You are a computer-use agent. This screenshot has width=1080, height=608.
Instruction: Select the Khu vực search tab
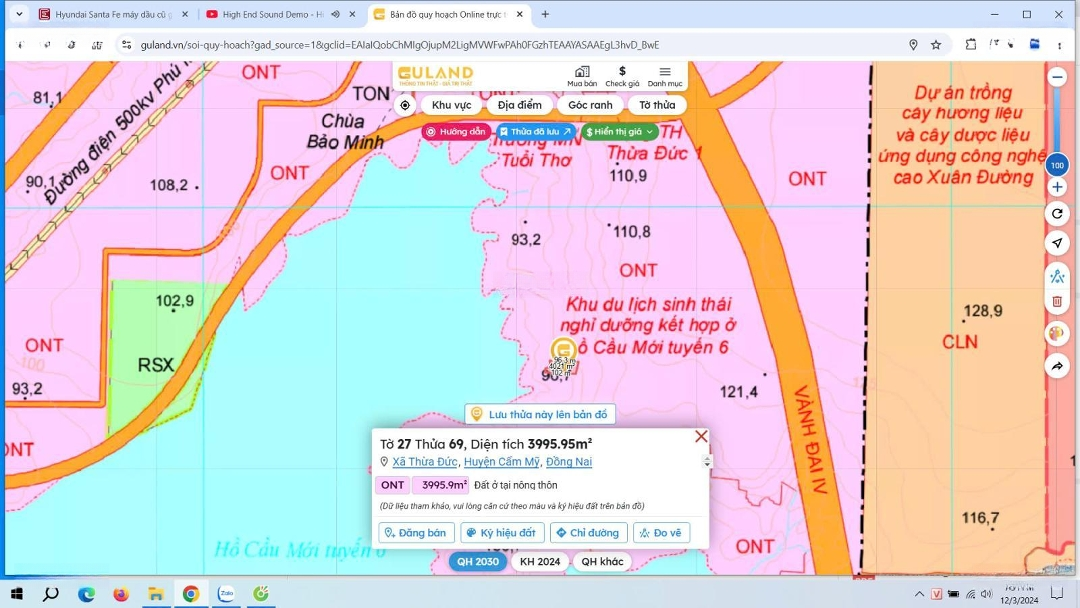(451, 106)
